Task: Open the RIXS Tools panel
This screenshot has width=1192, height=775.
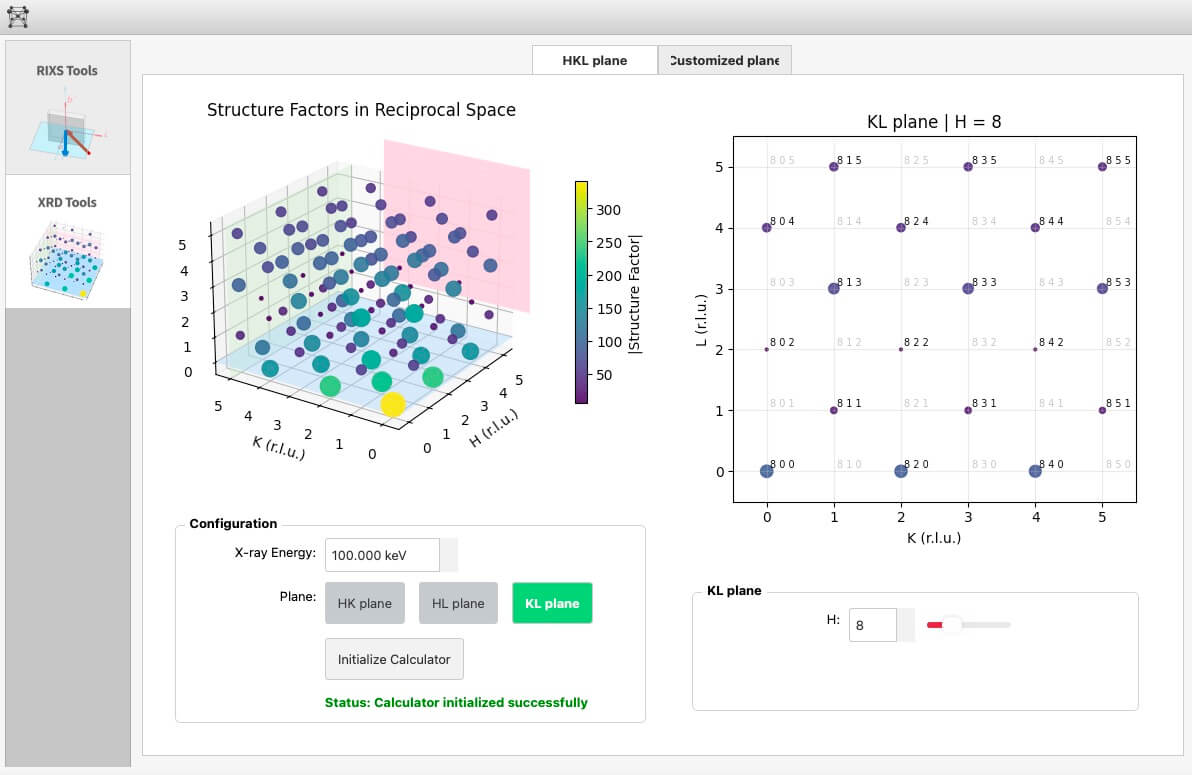Action: point(67,108)
